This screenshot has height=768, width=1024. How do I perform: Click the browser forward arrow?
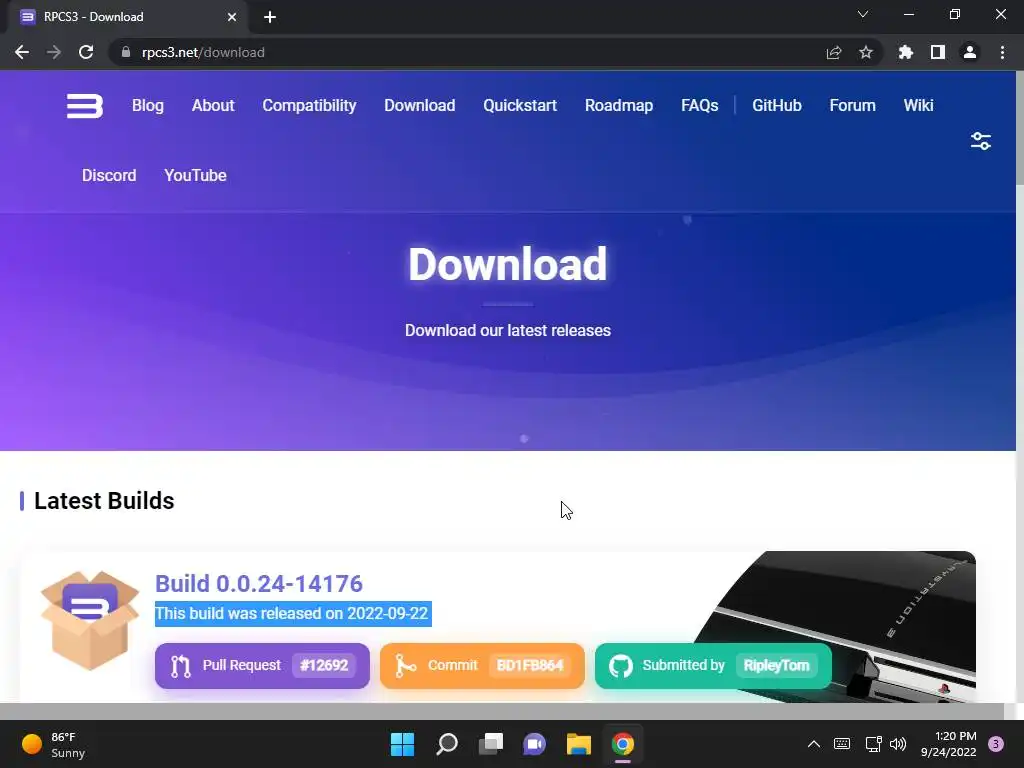click(x=54, y=52)
